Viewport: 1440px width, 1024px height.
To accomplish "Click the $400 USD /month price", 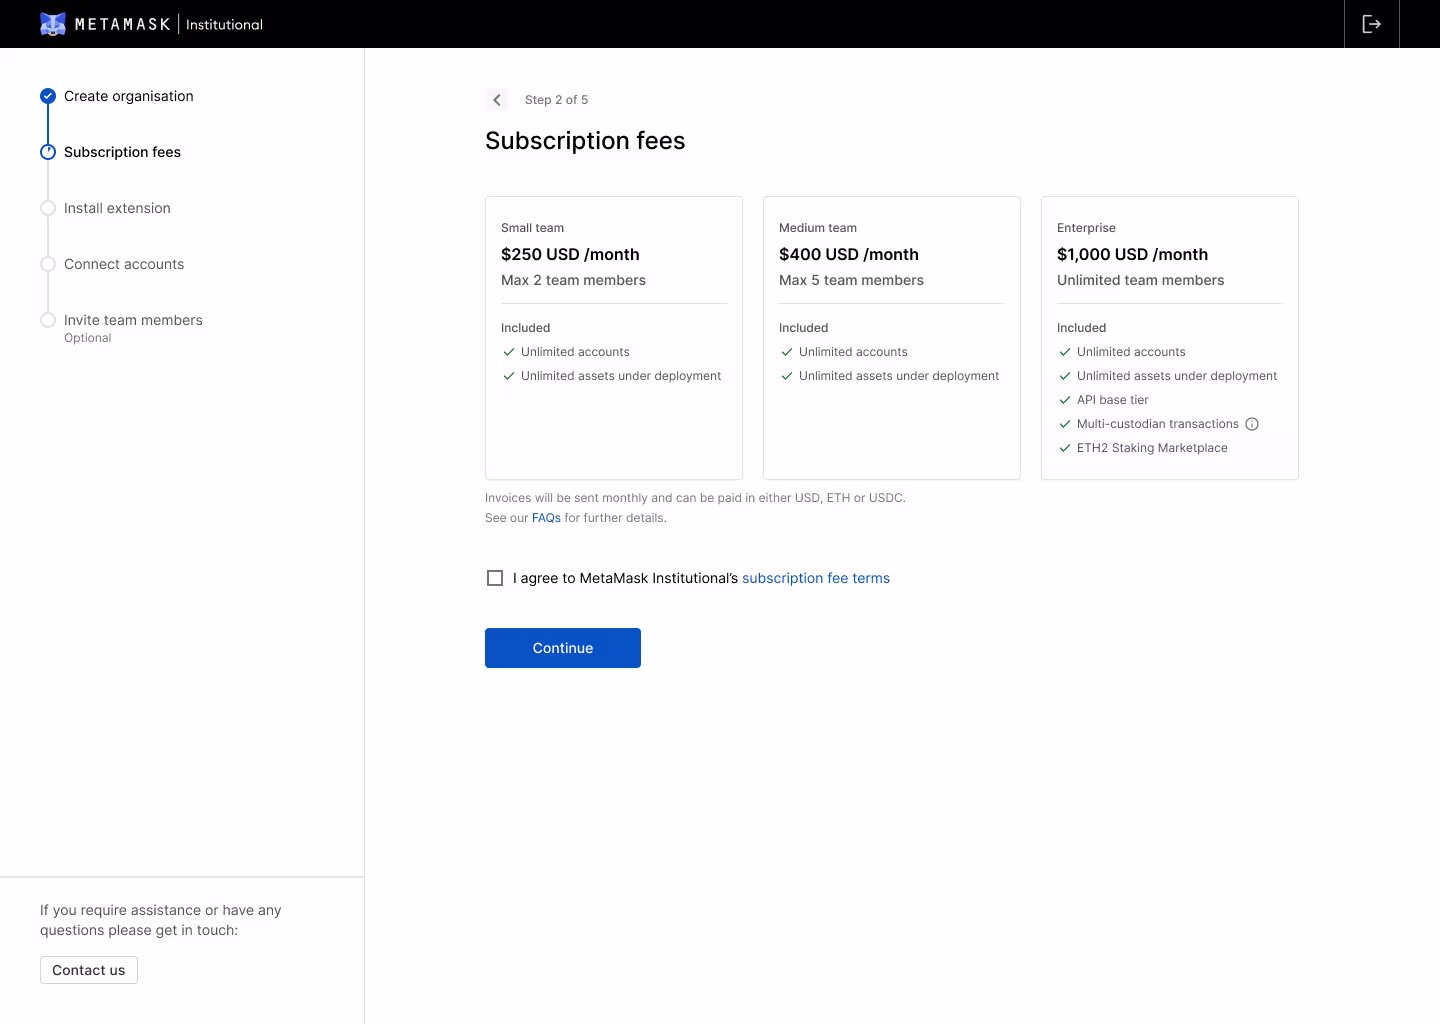I will click(849, 254).
